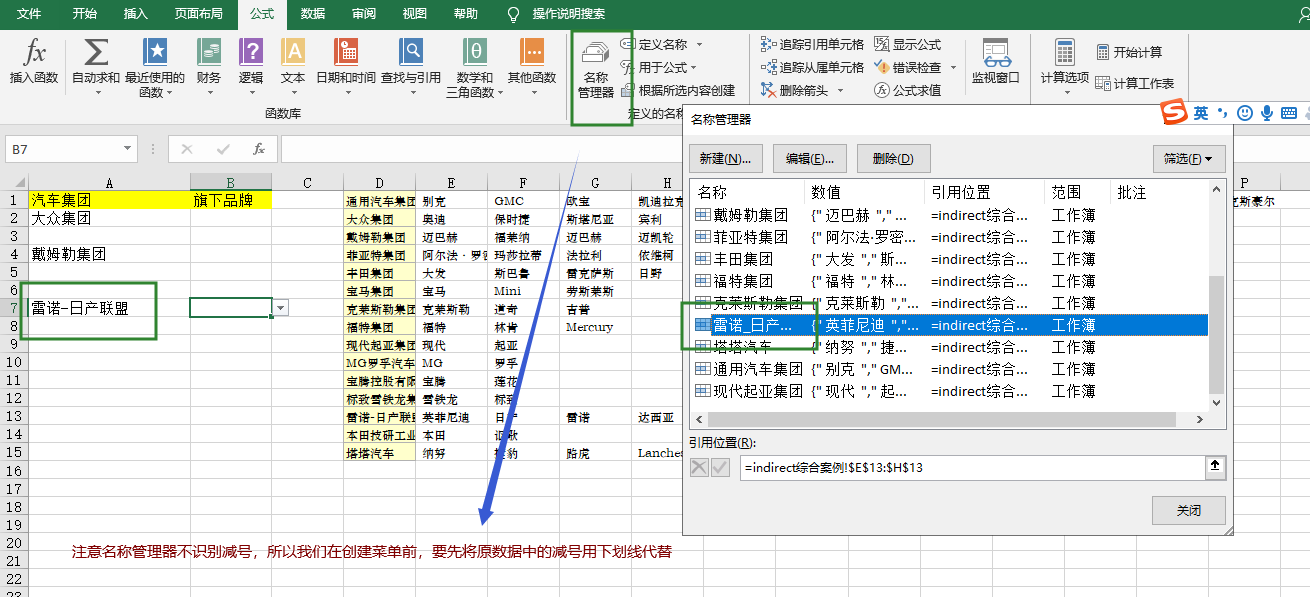The height and width of the screenshot is (597, 1310).
Task: Open the Name Manager (名称管理器) ribbon button
Action: tap(596, 69)
